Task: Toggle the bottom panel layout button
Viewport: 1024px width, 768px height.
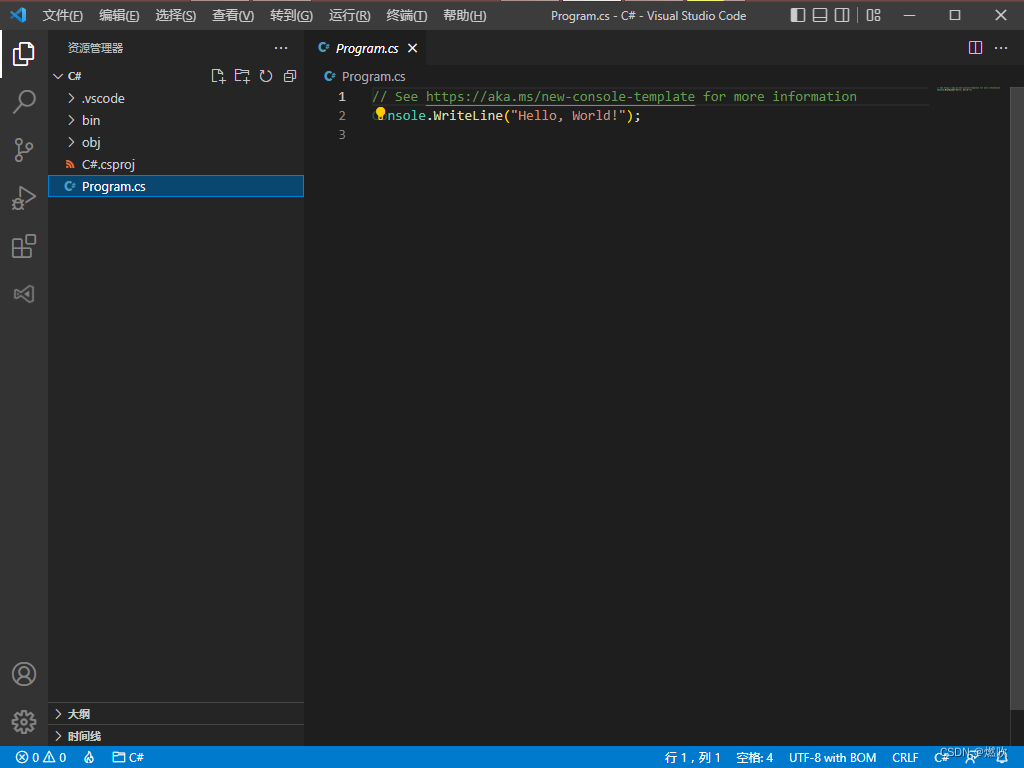Action: pos(820,15)
